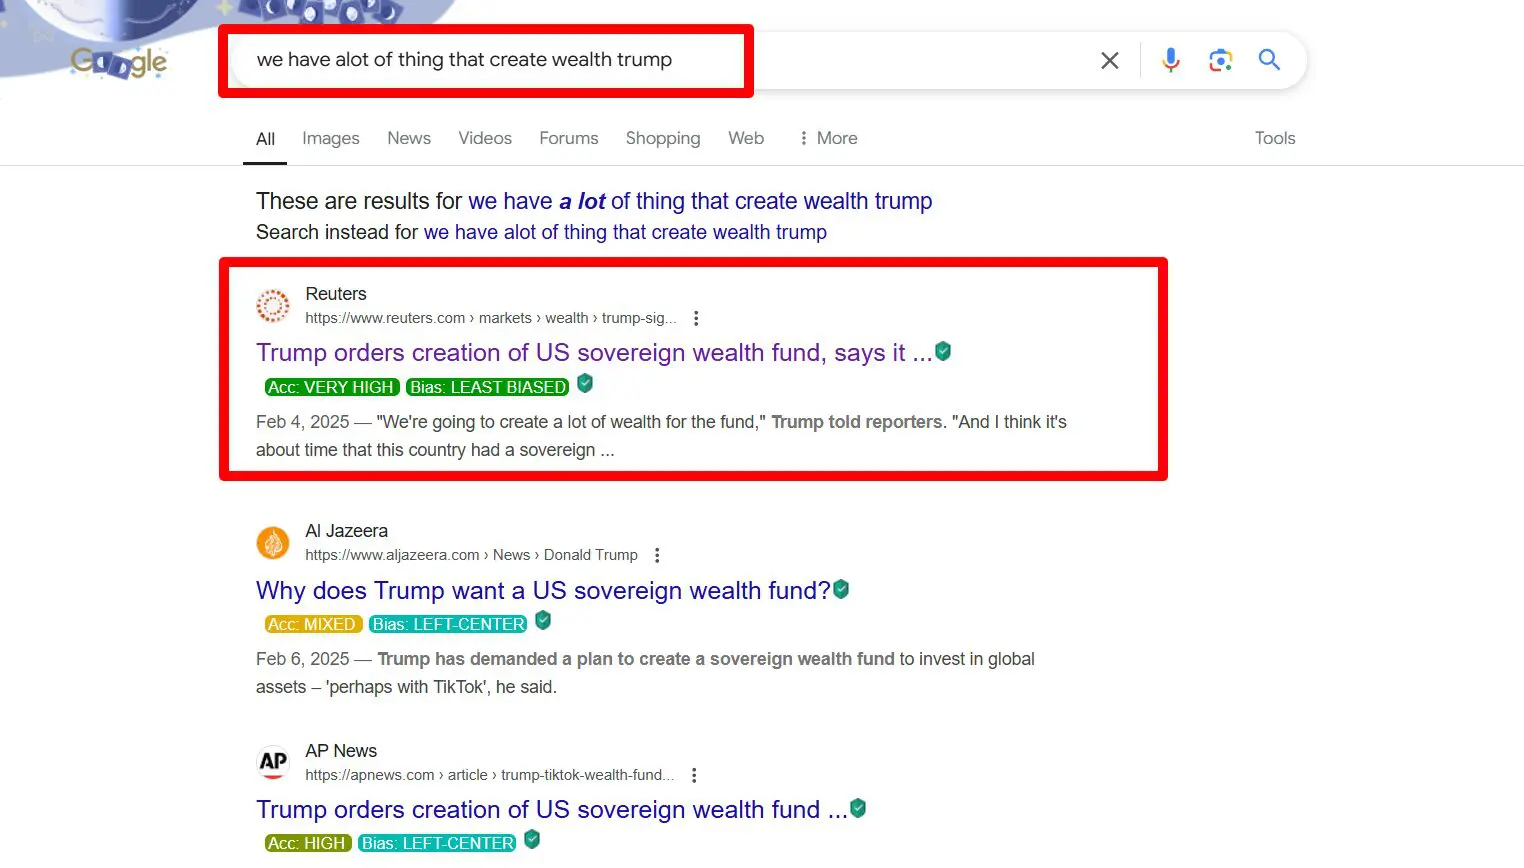Image resolution: width=1524 pixels, height=868 pixels.
Task: Expand the More search filters menu
Action: 828,138
